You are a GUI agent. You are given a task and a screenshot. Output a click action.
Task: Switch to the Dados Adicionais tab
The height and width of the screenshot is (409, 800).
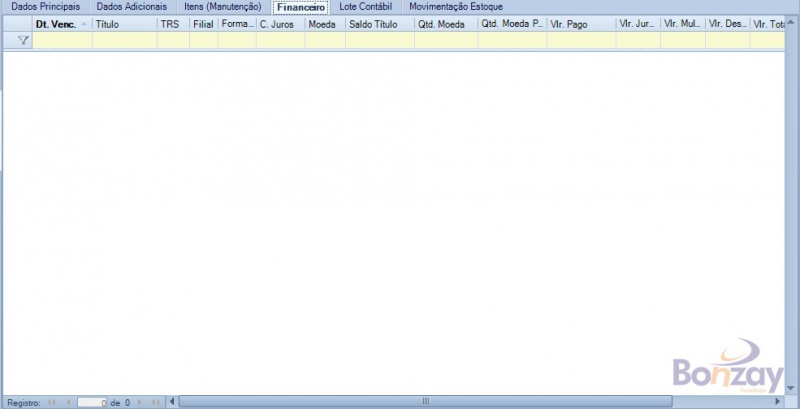point(131,7)
